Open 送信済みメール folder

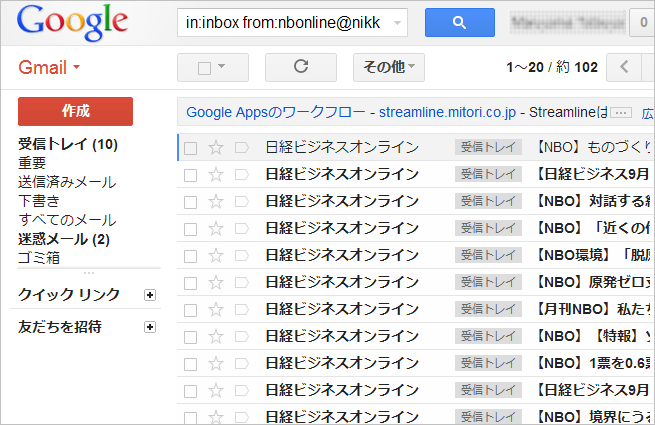[x=67, y=182]
